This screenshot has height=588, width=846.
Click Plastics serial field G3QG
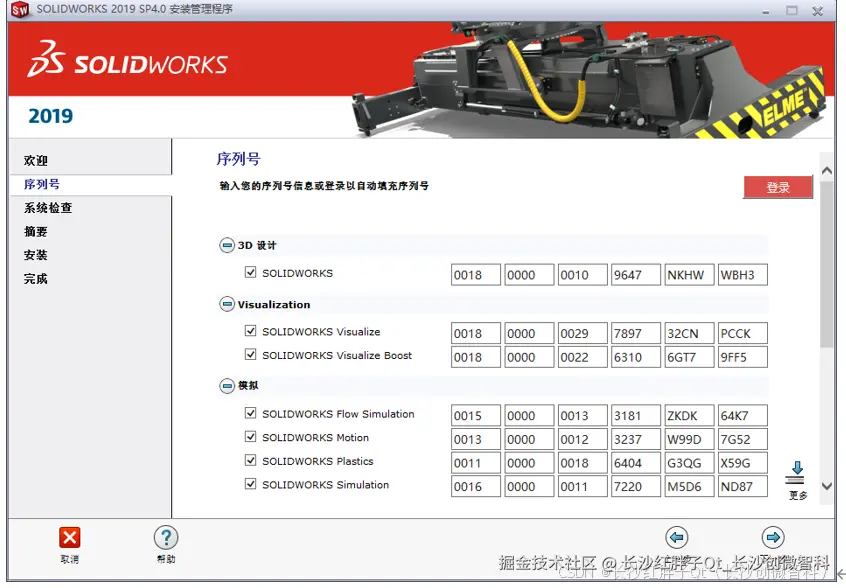click(690, 463)
